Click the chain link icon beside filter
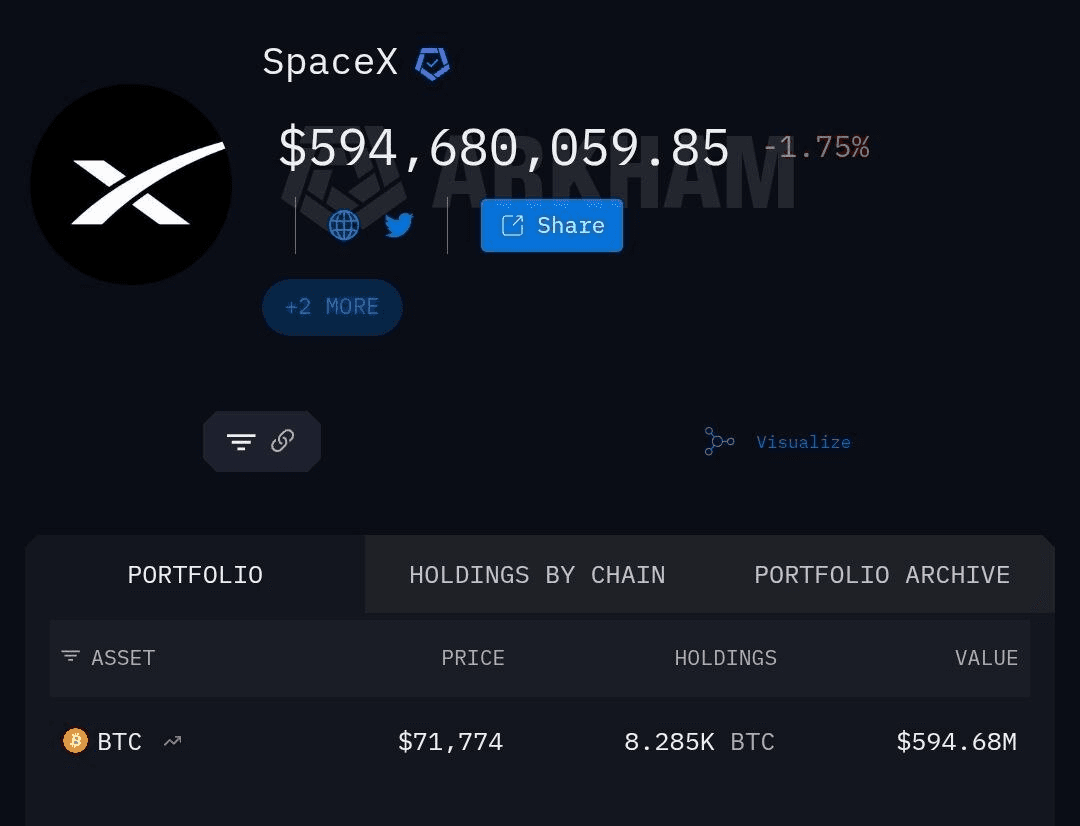1080x826 pixels. coord(283,441)
